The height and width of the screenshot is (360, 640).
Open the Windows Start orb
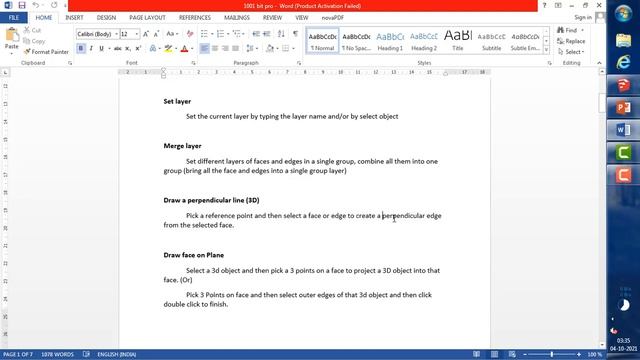coord(623,14)
